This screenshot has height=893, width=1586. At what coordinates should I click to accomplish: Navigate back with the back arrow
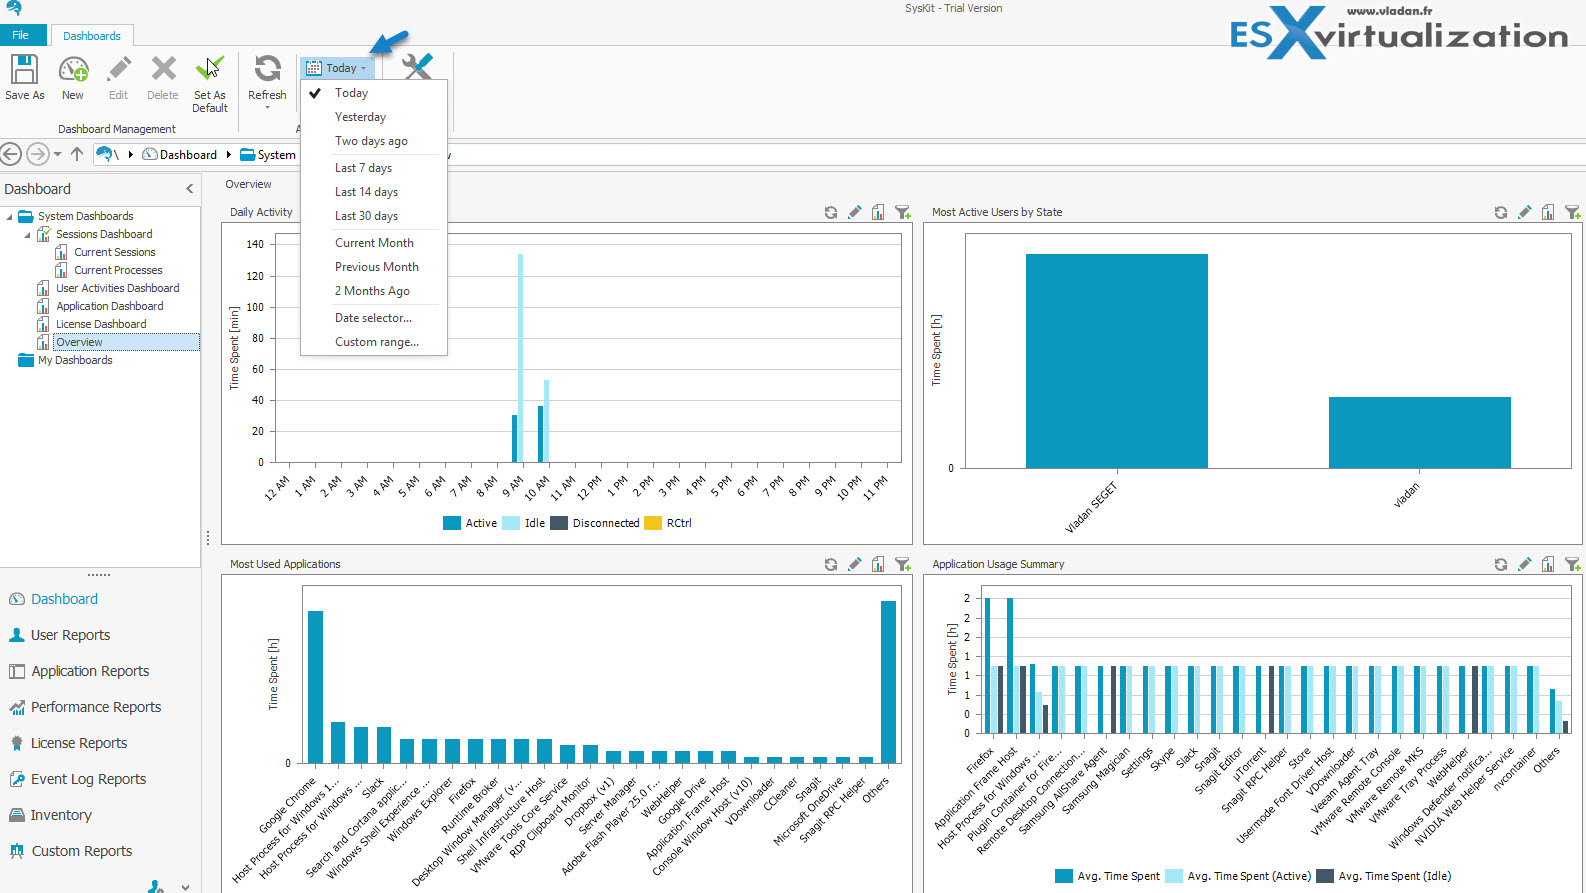[11, 154]
